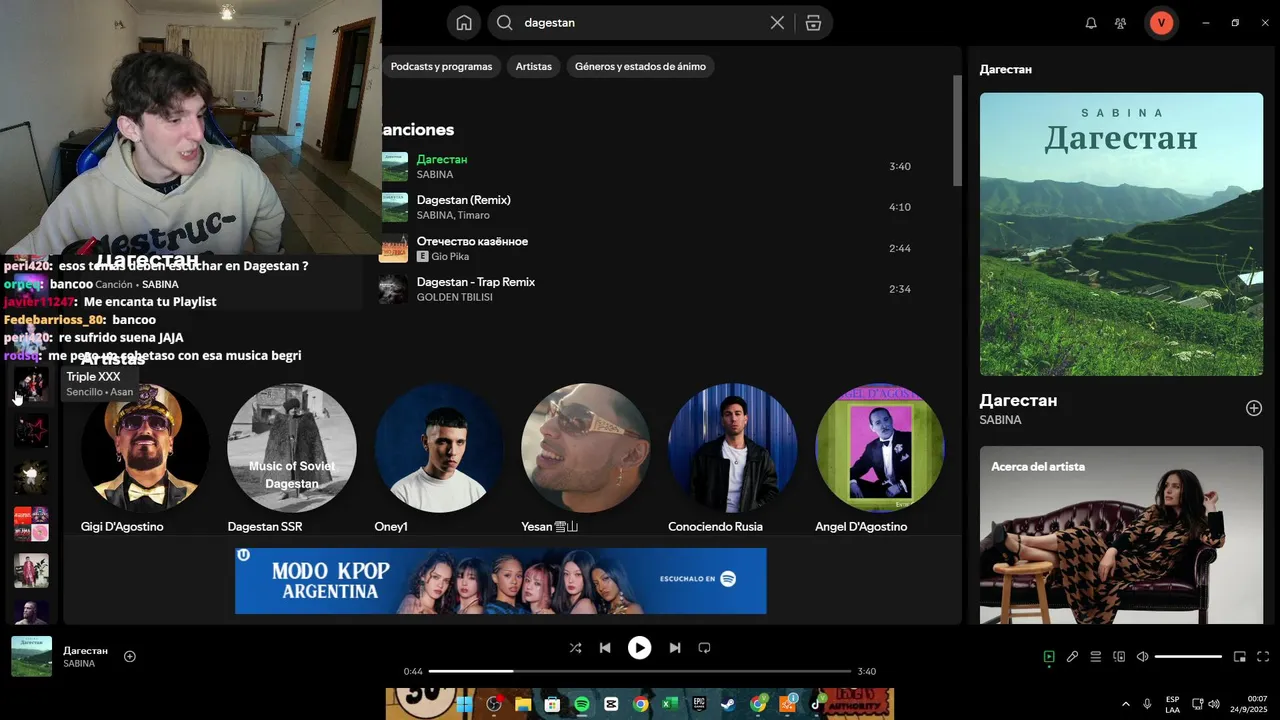Image resolution: width=1280 pixels, height=720 pixels.
Task: Open the Angel D'Agostino artist card
Action: pos(880,458)
